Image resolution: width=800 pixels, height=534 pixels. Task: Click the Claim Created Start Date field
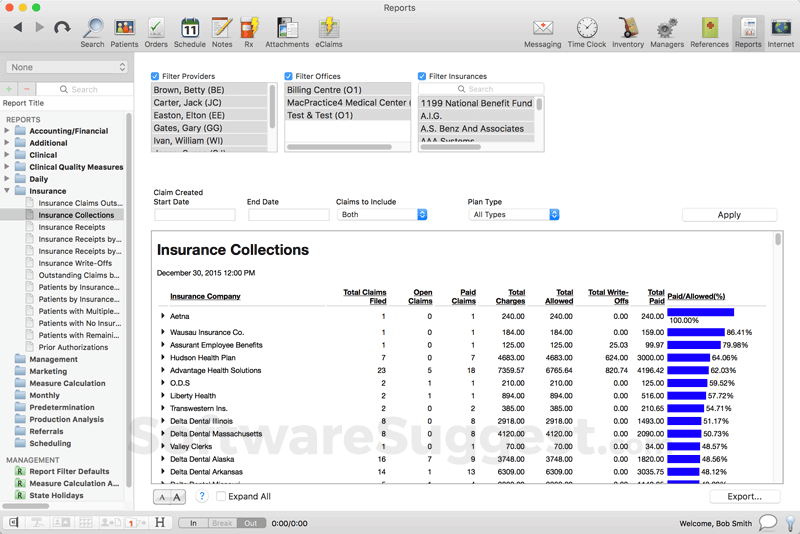(x=194, y=215)
